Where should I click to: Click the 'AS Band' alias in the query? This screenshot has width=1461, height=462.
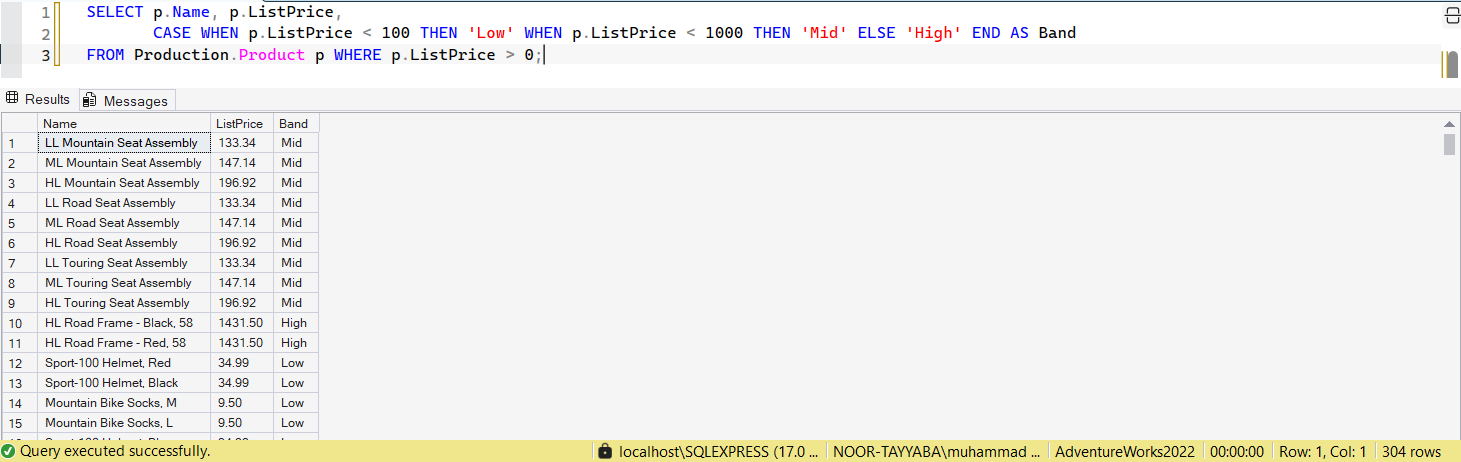1043,34
